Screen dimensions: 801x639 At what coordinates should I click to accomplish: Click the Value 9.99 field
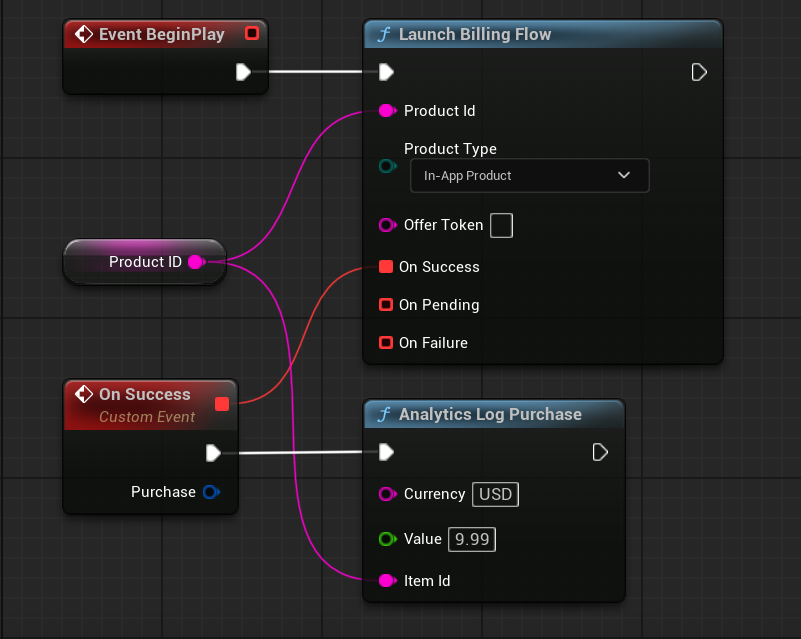(x=472, y=539)
